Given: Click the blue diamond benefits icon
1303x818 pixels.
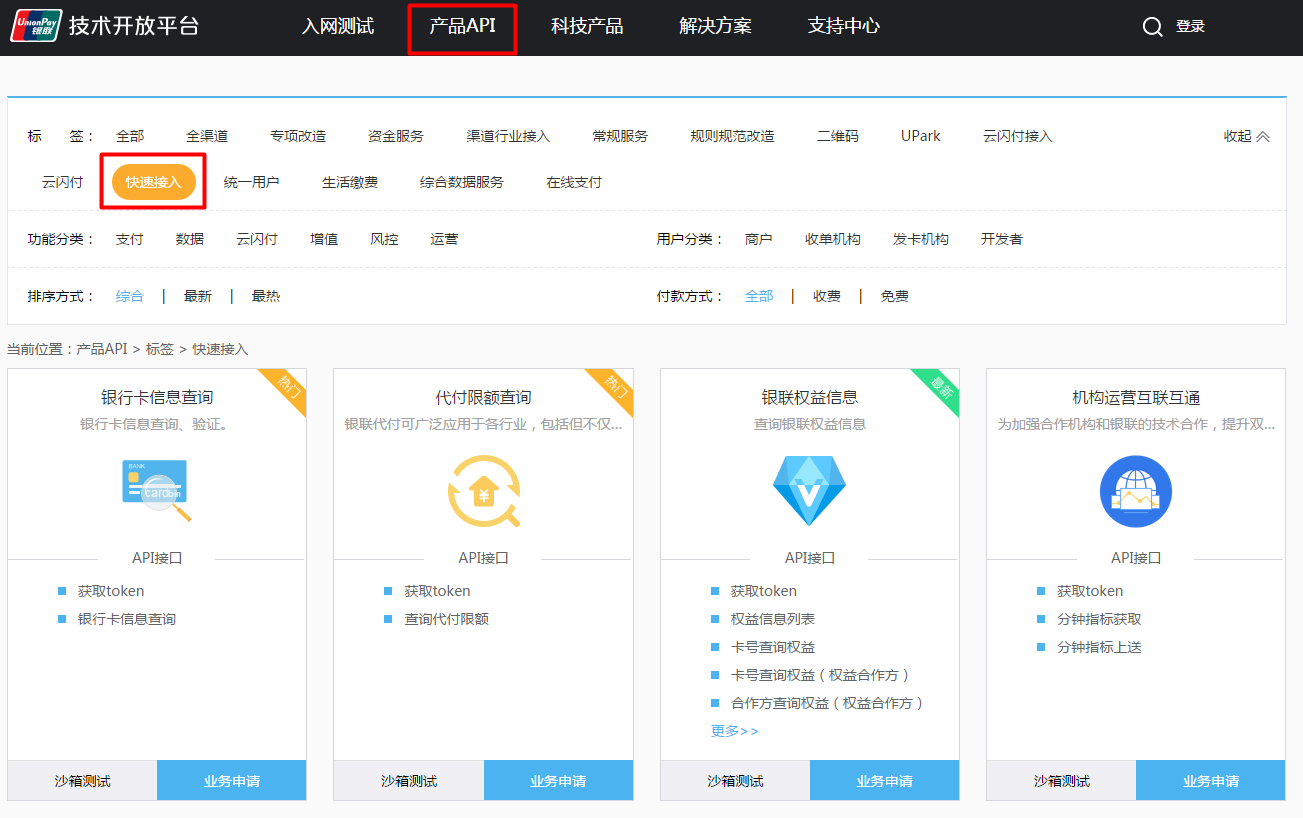Looking at the screenshot, I should tap(809, 490).
